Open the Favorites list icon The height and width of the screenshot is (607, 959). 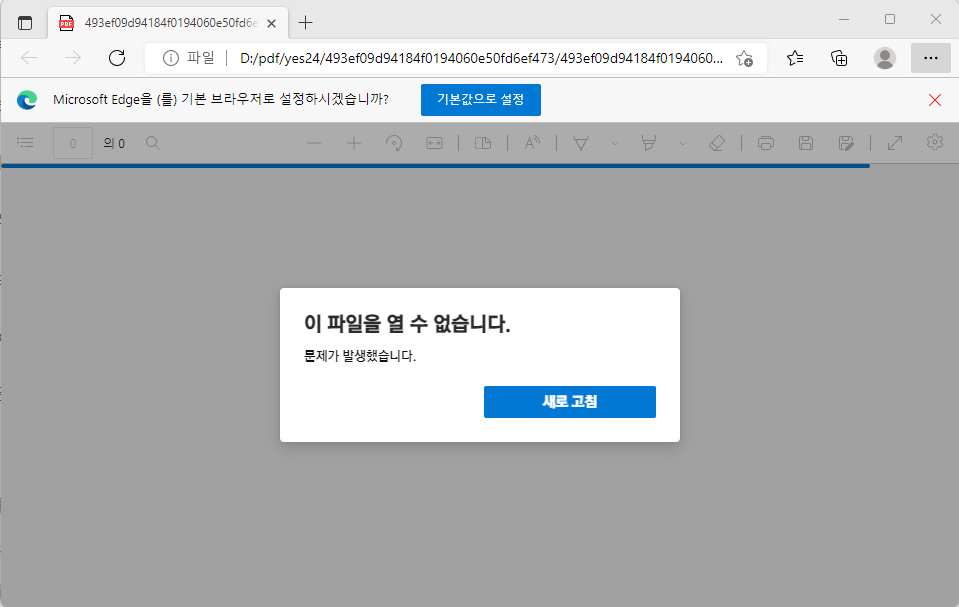tap(795, 58)
